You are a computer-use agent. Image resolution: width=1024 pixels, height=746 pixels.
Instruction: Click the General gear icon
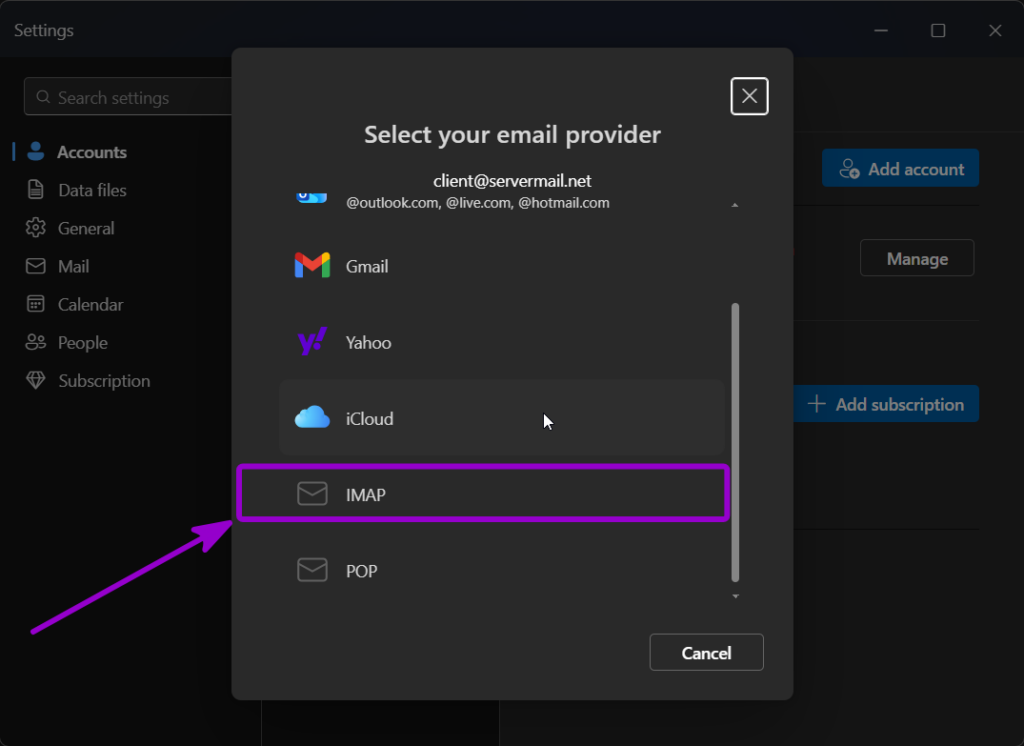click(36, 227)
